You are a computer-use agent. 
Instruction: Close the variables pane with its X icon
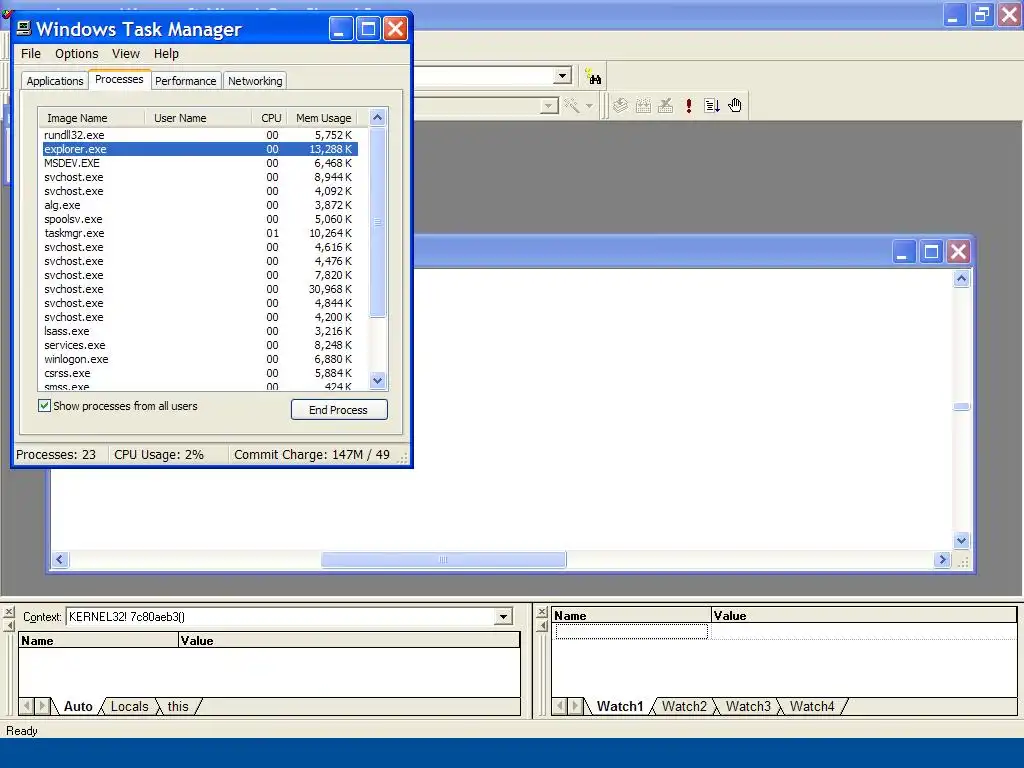8,612
